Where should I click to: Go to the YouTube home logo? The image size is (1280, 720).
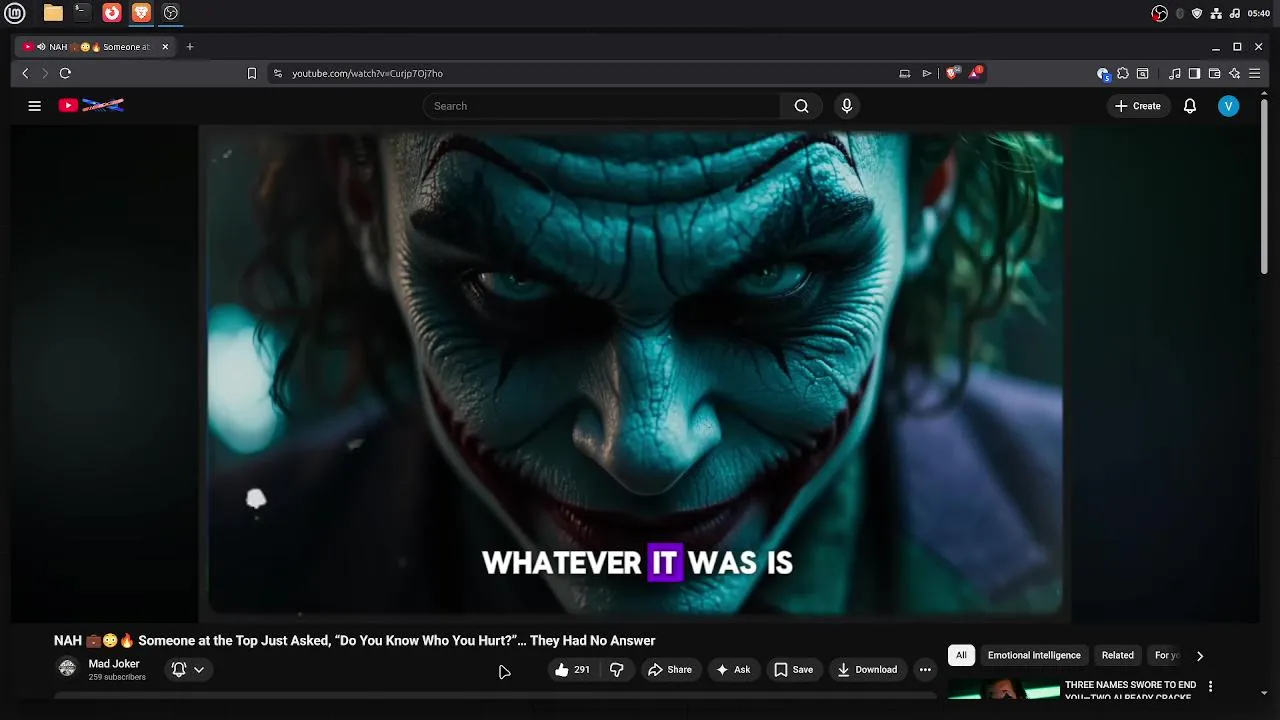(91, 105)
